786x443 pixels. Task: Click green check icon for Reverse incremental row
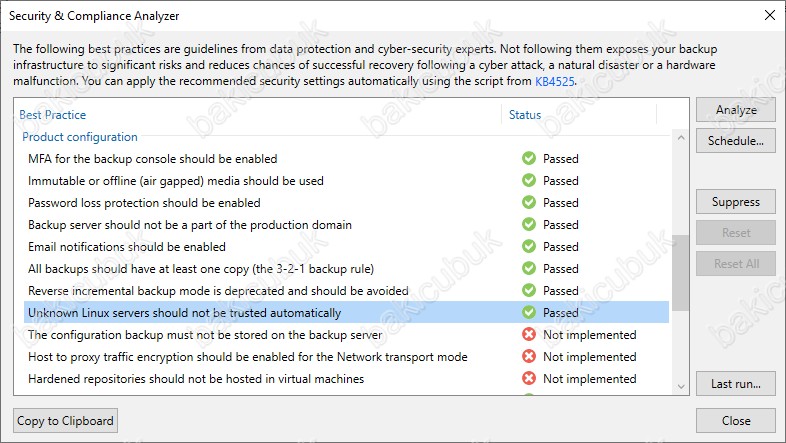[x=529, y=291]
